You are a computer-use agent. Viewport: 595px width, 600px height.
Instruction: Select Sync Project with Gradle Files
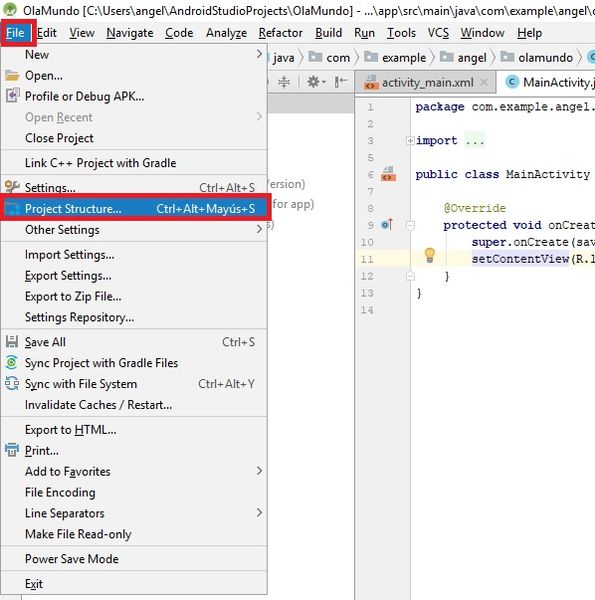click(x=134, y=363)
